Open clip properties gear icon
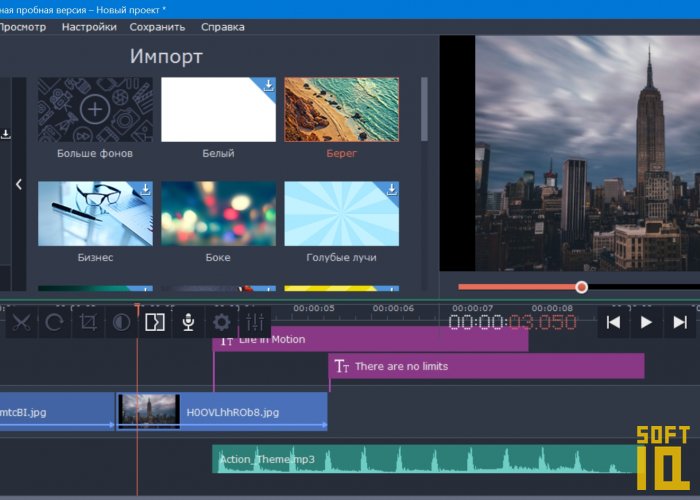Screen dimensions: 700x500 [x=221, y=322]
